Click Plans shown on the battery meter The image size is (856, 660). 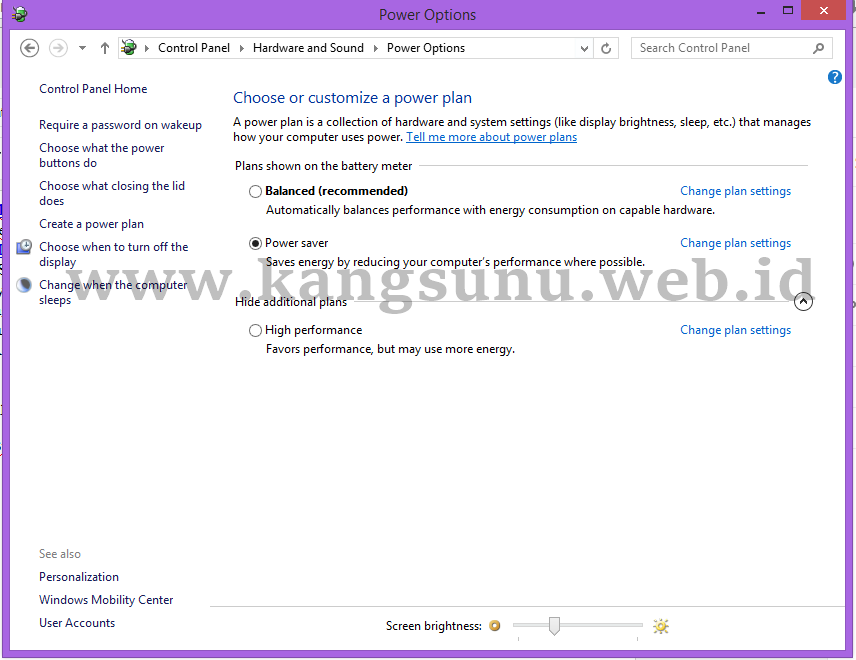click(x=323, y=166)
